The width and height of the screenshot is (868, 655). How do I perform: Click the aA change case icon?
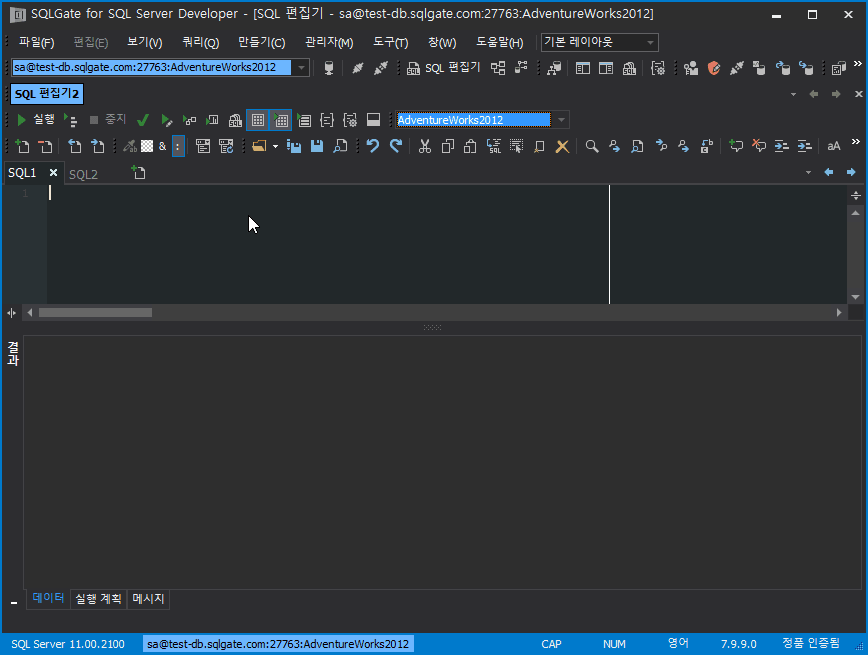click(833, 146)
